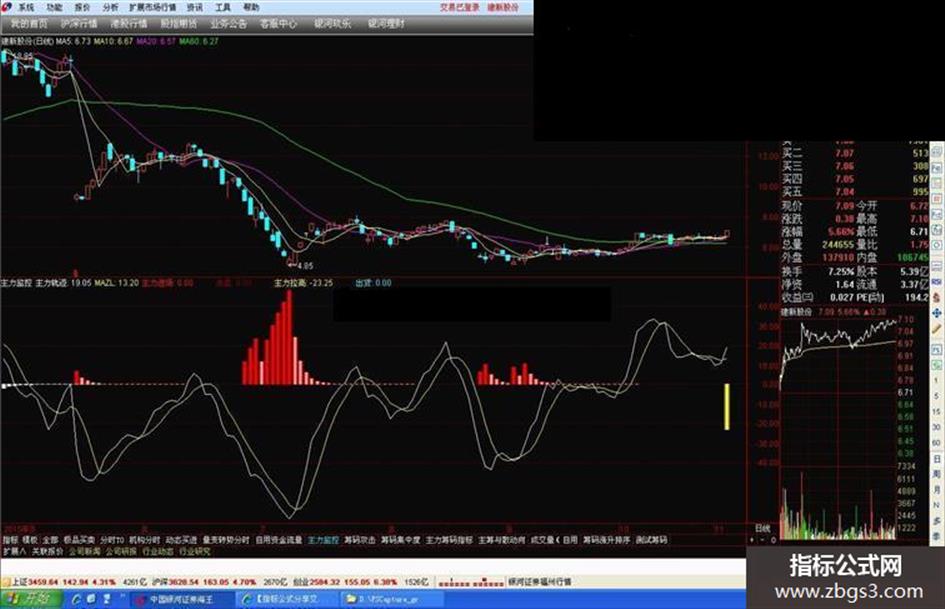Open the 客服中心 tab
The image size is (945, 609).
click(278, 24)
